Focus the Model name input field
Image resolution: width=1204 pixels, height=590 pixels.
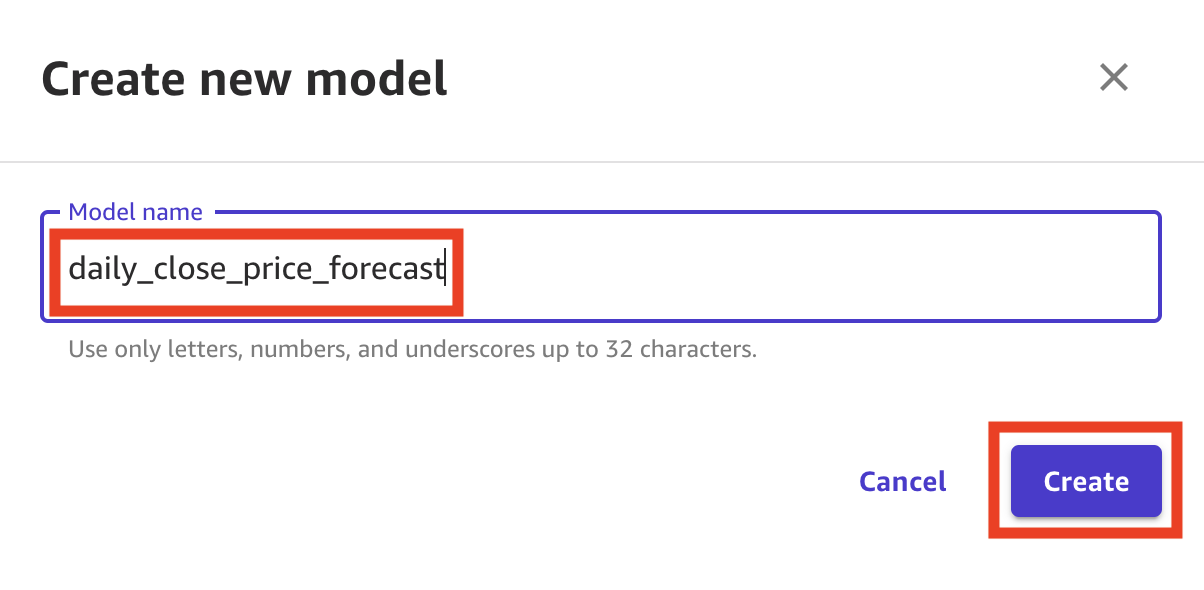pyautogui.click(x=601, y=267)
